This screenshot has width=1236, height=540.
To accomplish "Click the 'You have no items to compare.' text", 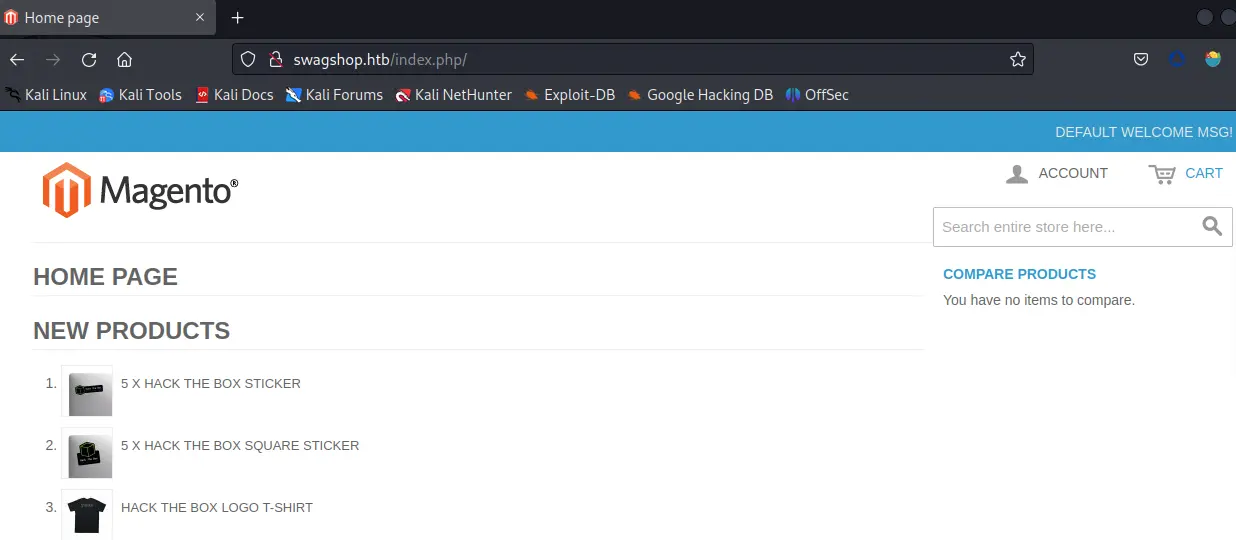I will coord(1039,300).
